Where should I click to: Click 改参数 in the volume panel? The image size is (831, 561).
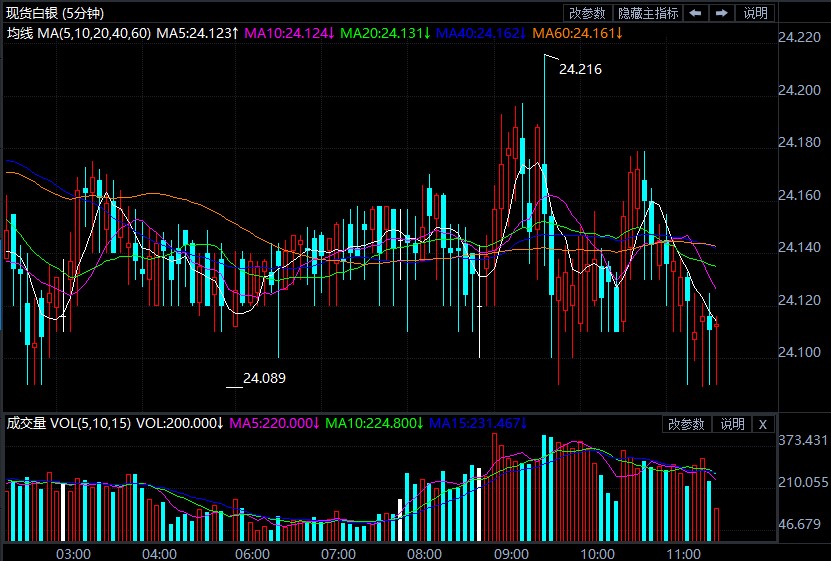pyautogui.click(x=687, y=424)
